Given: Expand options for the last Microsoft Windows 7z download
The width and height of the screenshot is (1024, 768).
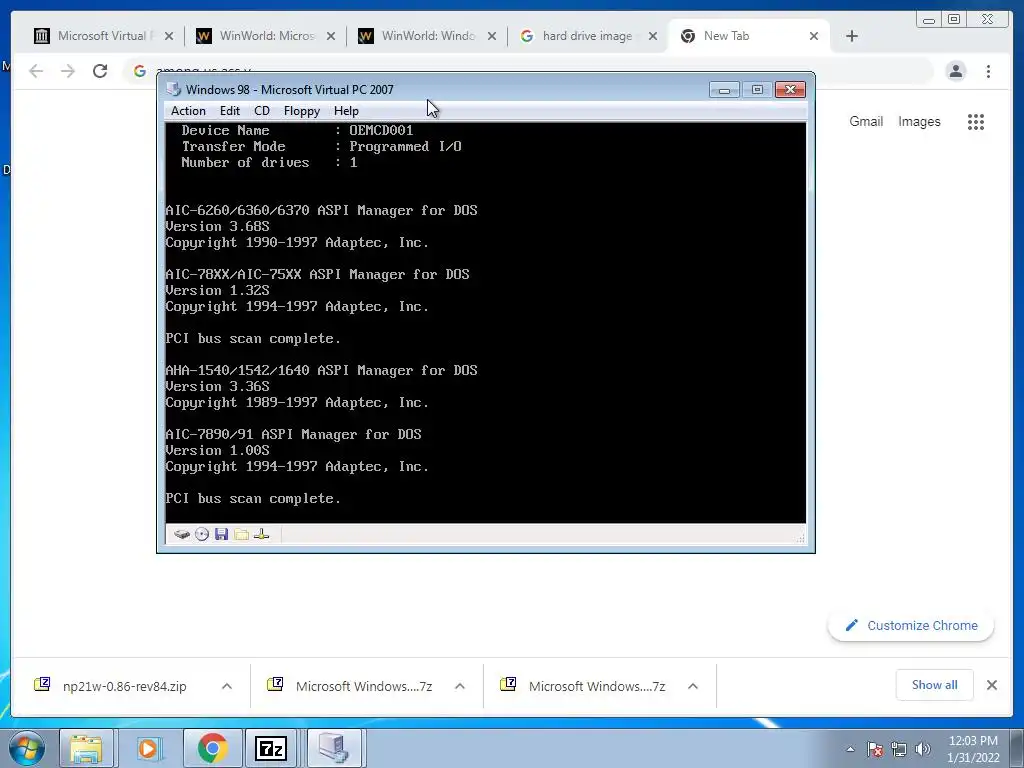Looking at the screenshot, I should [693, 686].
